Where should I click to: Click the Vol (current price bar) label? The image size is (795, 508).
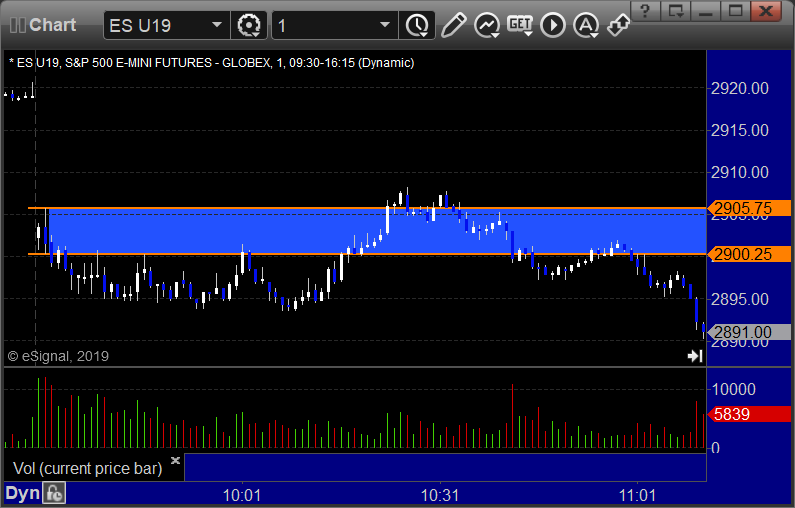point(88,468)
